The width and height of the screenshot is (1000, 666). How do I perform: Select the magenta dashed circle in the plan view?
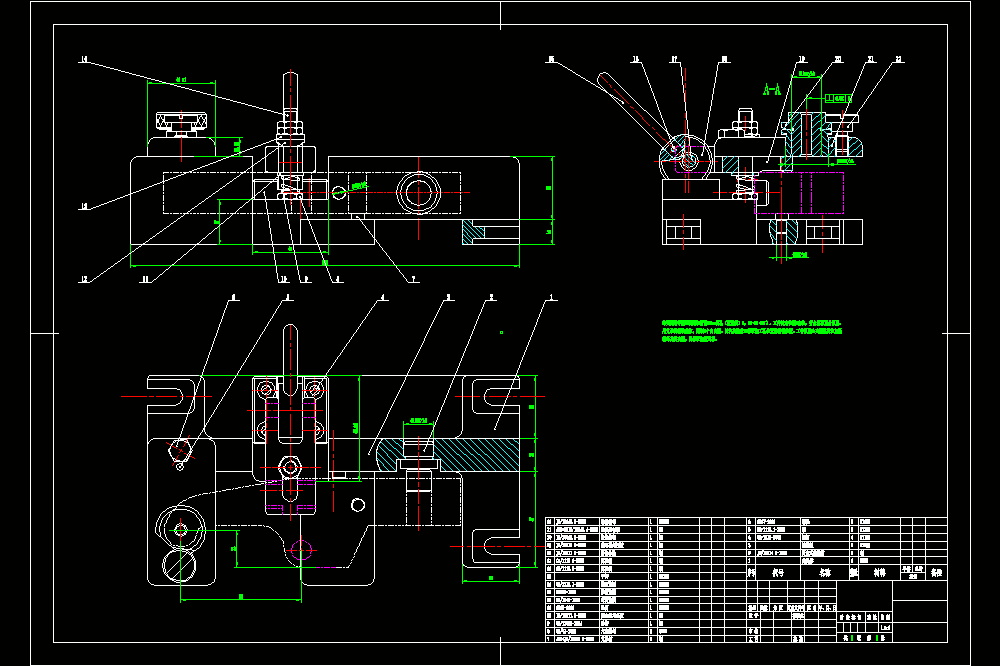click(x=302, y=549)
